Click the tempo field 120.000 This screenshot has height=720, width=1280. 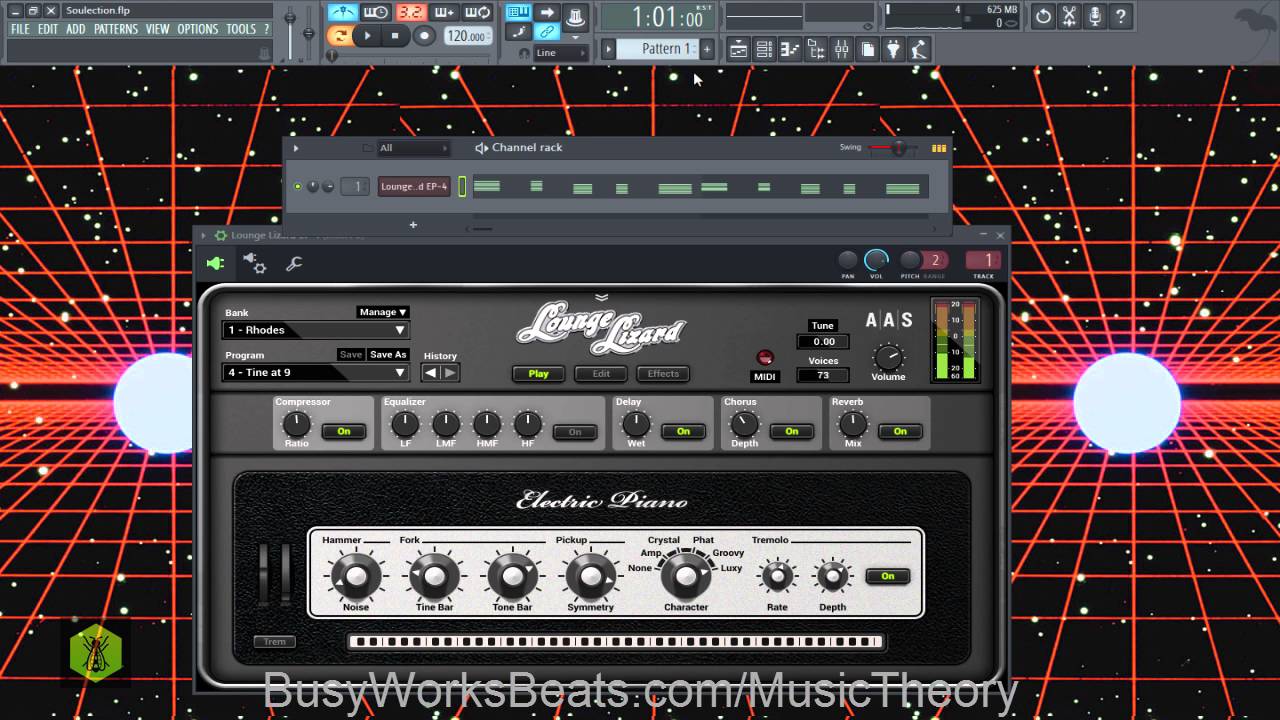click(468, 36)
